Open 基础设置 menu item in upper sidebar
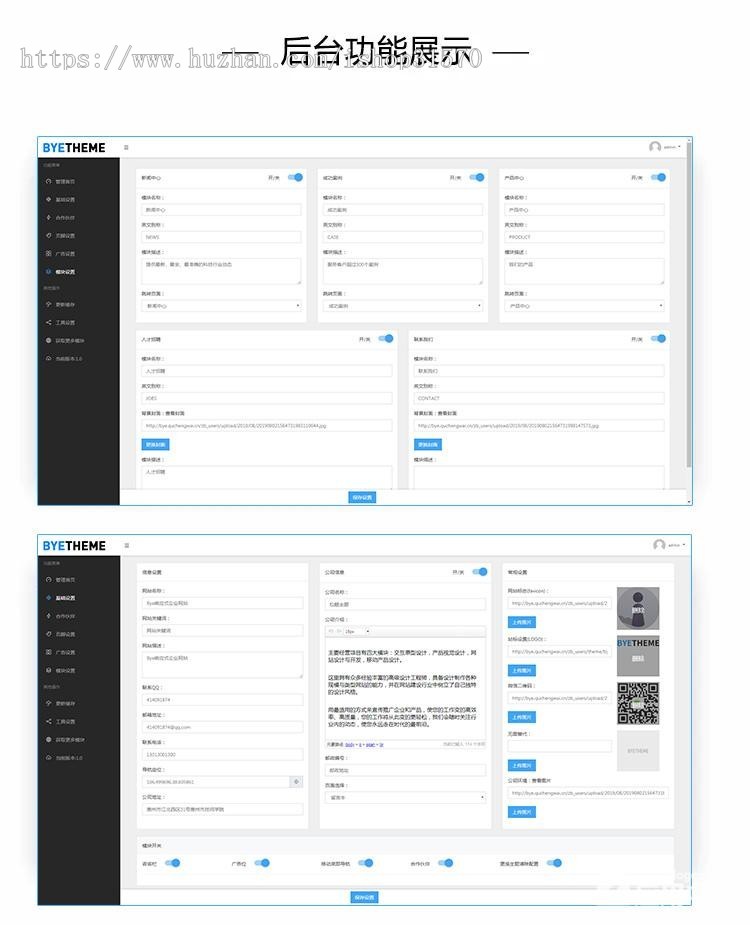 (x=65, y=199)
